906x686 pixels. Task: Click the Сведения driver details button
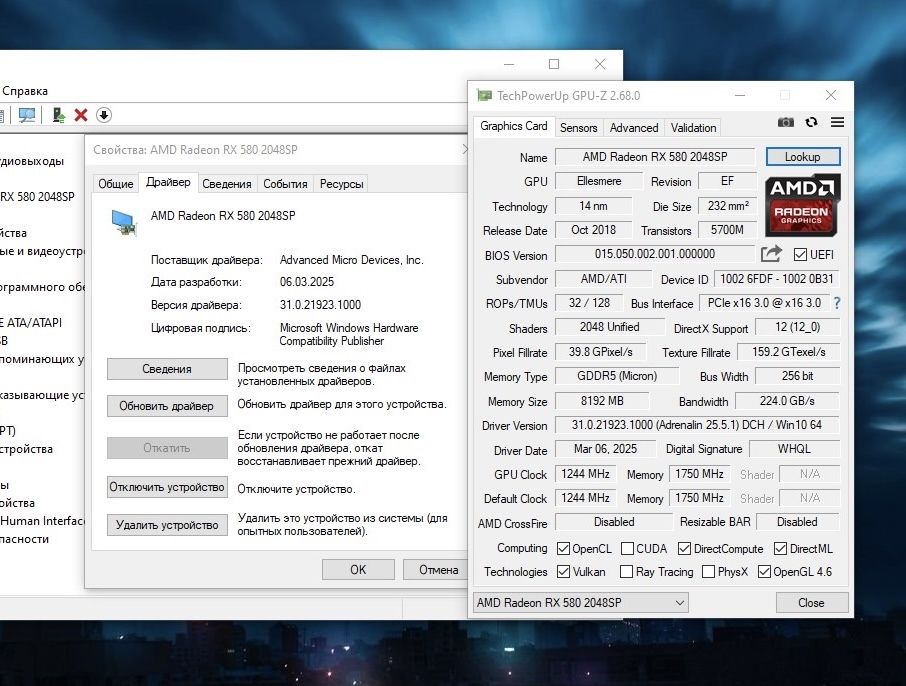tap(167, 369)
